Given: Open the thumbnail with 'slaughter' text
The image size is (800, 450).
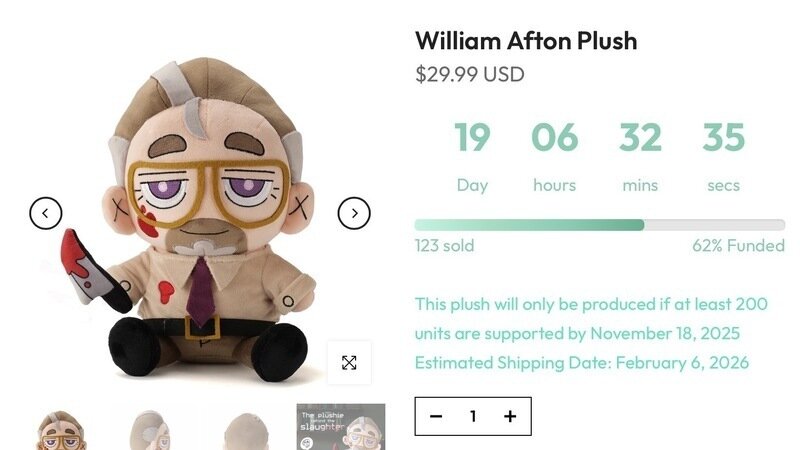Looking at the screenshot, I should click(x=341, y=428).
